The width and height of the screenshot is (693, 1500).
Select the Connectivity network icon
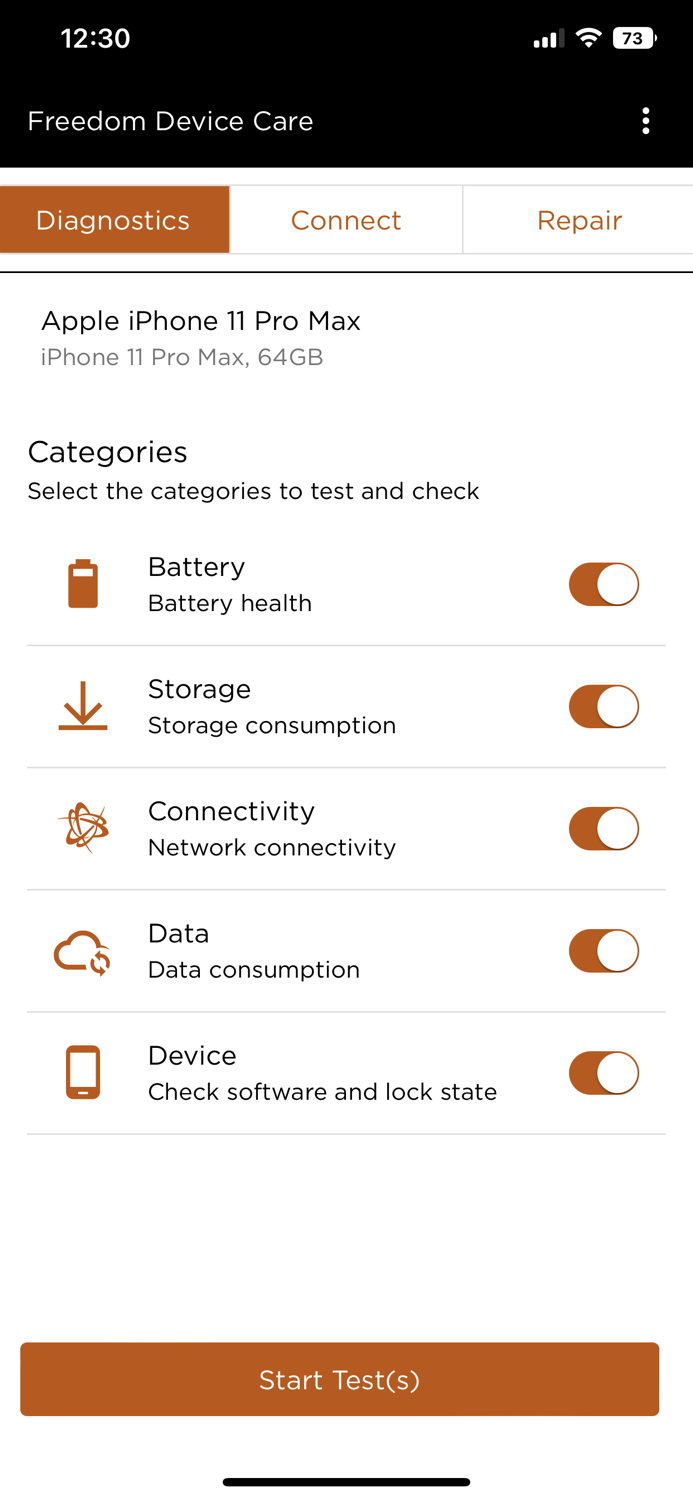point(83,828)
